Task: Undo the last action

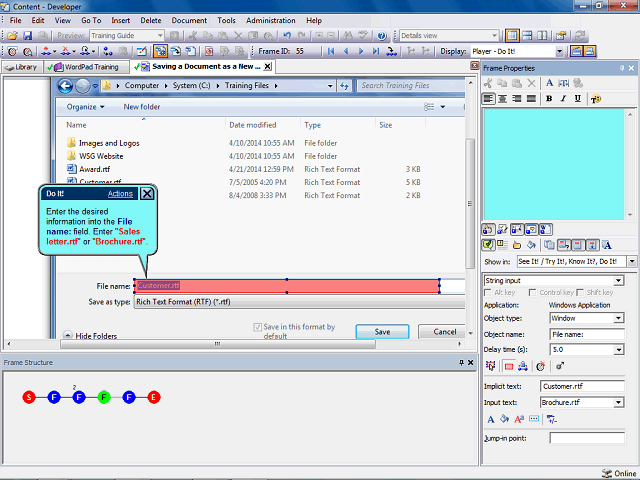Action: pos(287,36)
